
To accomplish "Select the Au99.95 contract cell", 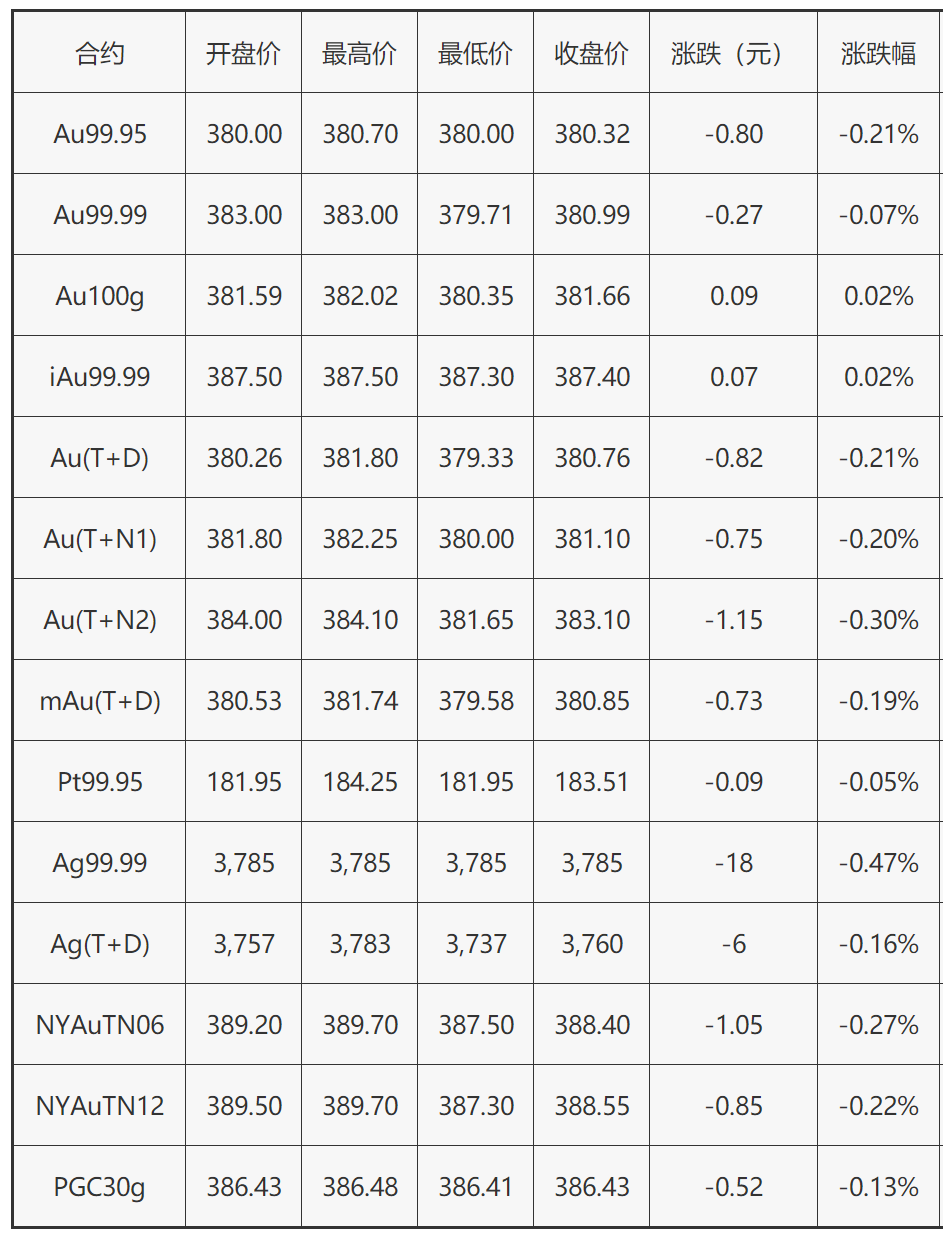I will (100, 134).
